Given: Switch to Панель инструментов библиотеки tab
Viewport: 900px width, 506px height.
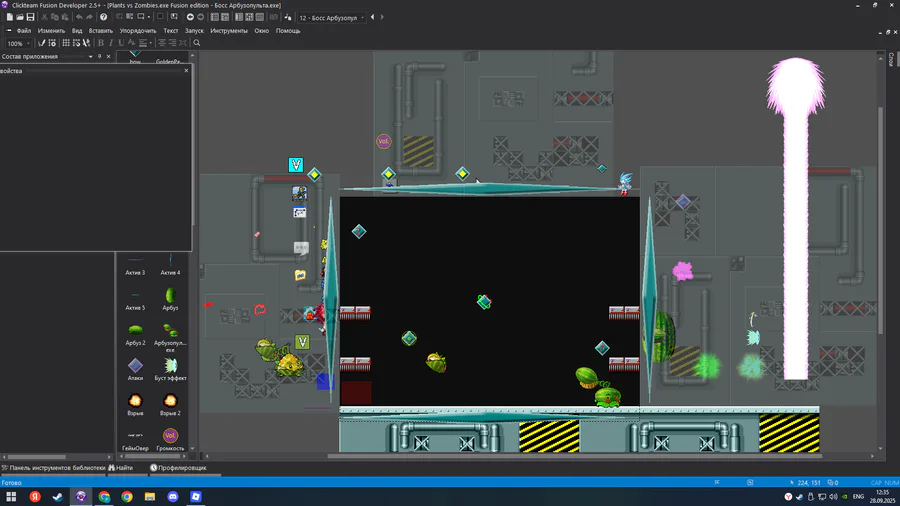Looking at the screenshot, I should click(x=54, y=468).
